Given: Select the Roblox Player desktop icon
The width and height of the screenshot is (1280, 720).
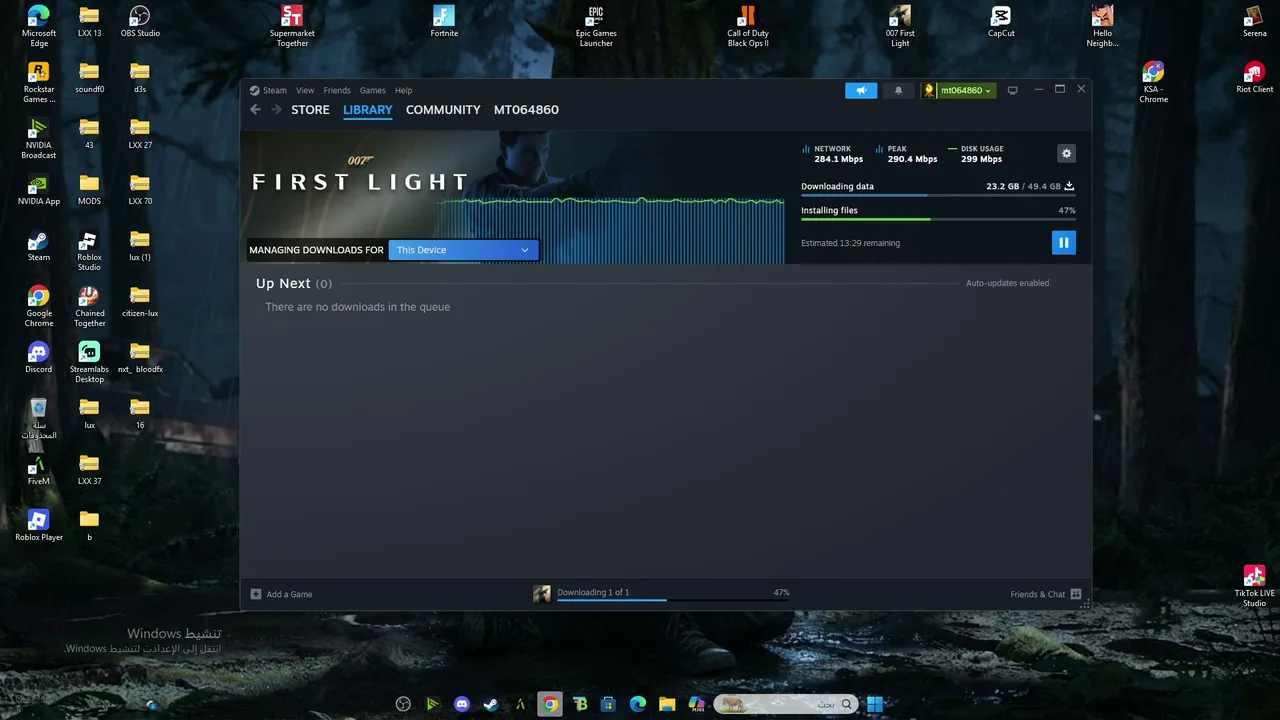Looking at the screenshot, I should click(x=38, y=525).
